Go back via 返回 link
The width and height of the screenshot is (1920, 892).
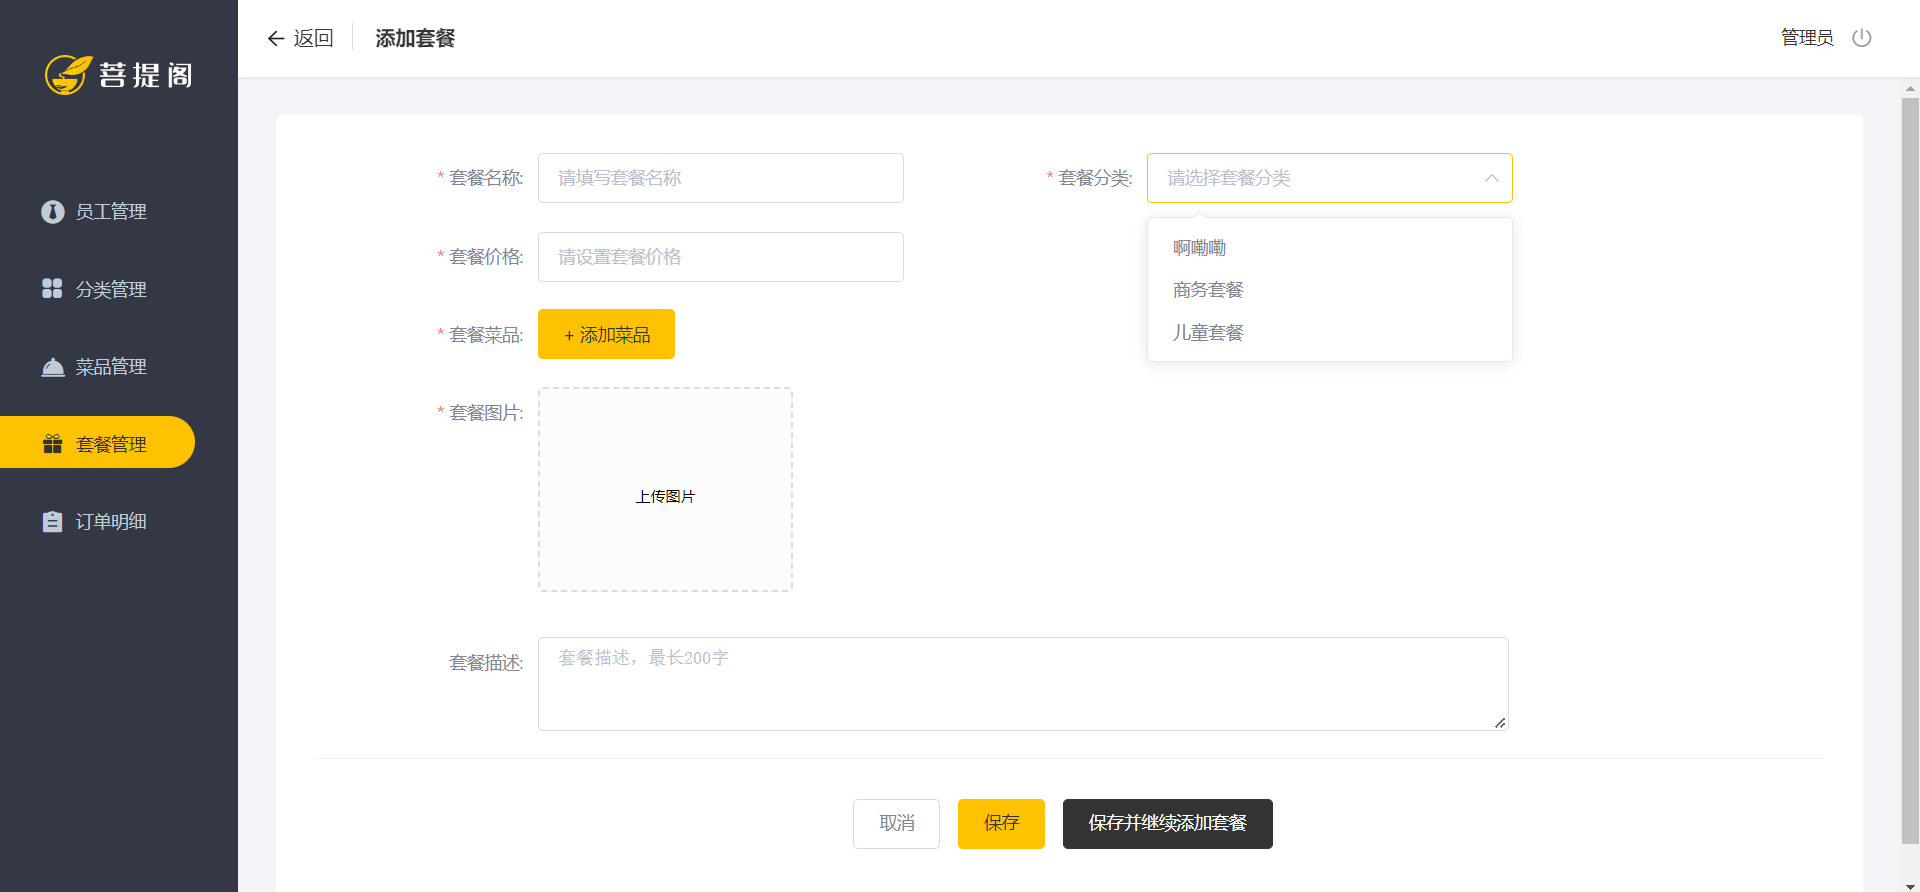(x=300, y=38)
